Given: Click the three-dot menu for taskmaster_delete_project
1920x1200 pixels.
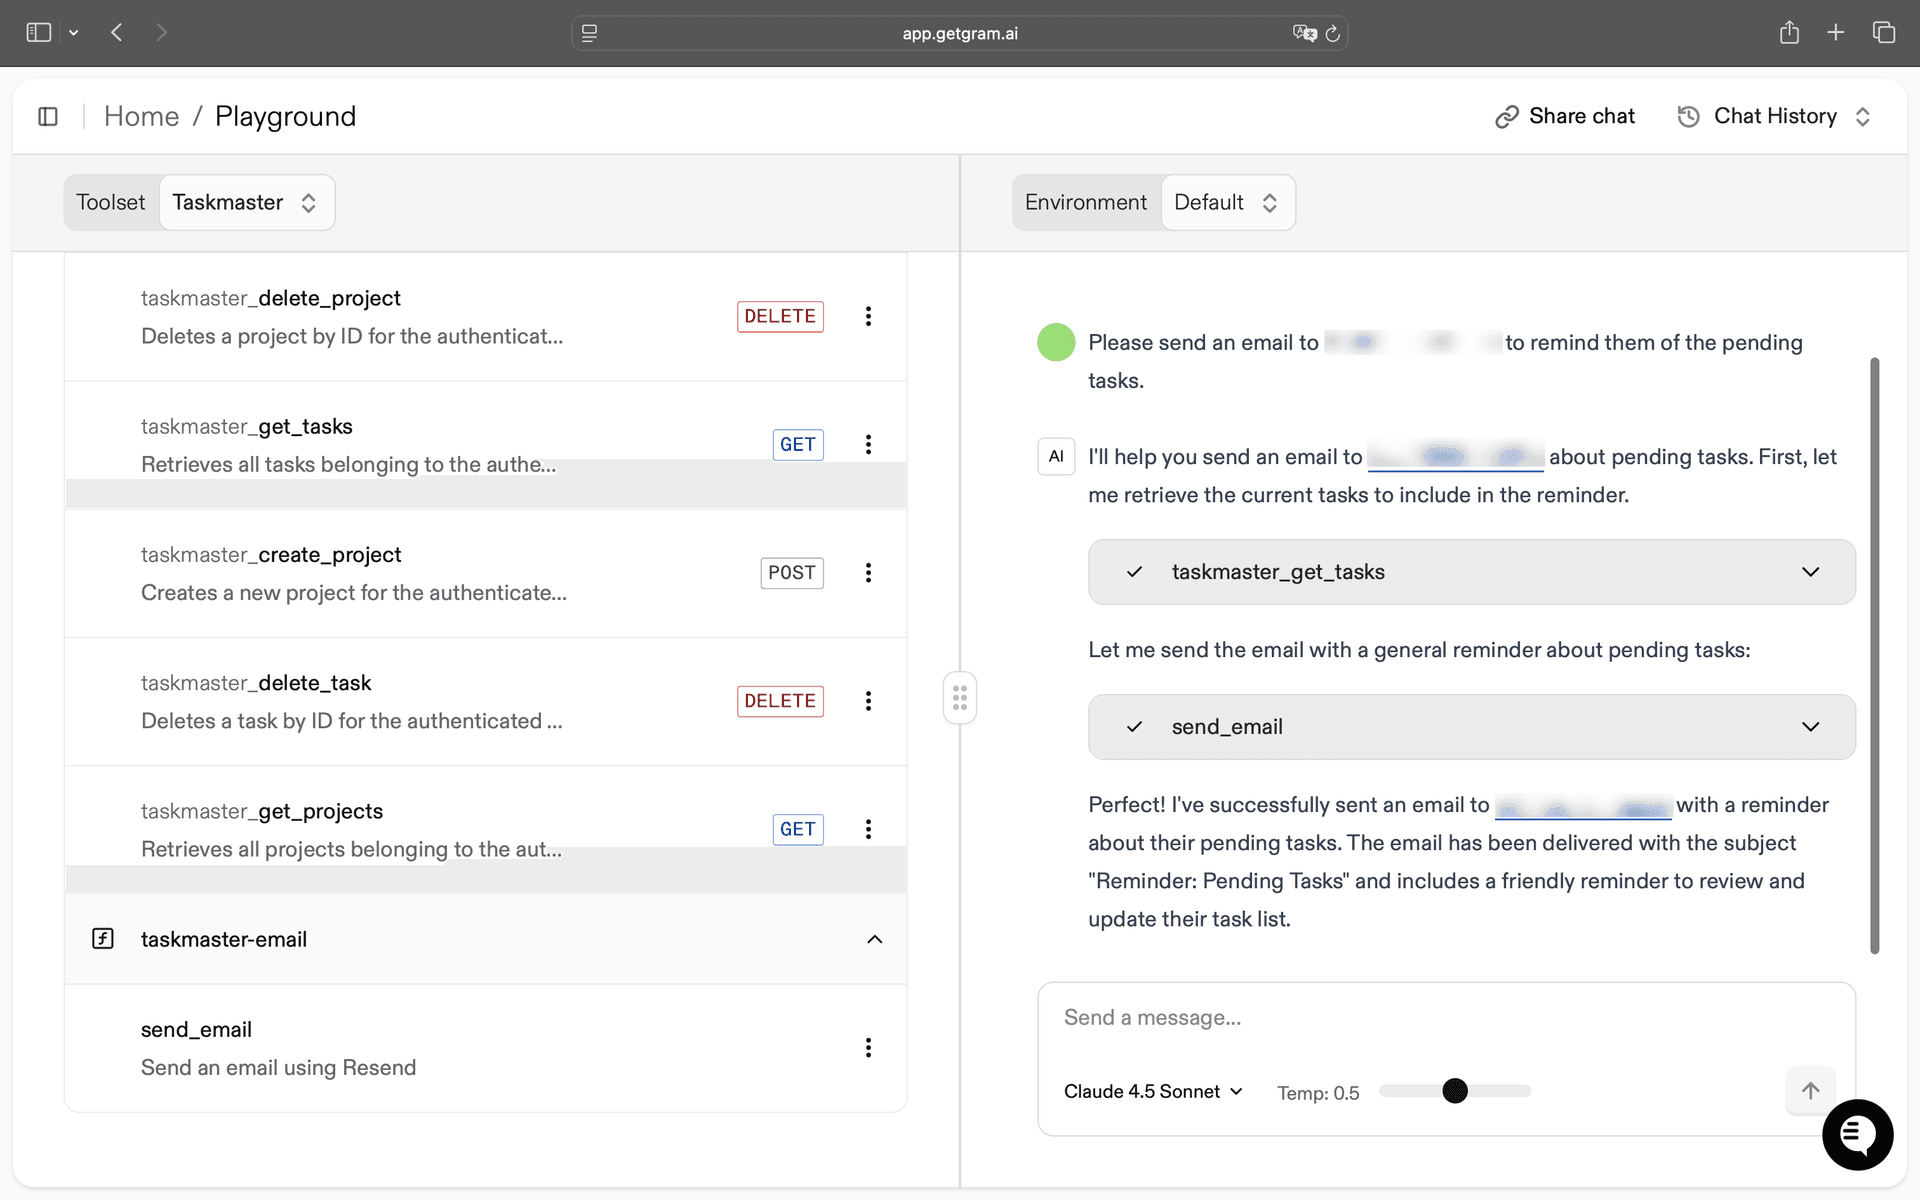Looking at the screenshot, I should [868, 316].
